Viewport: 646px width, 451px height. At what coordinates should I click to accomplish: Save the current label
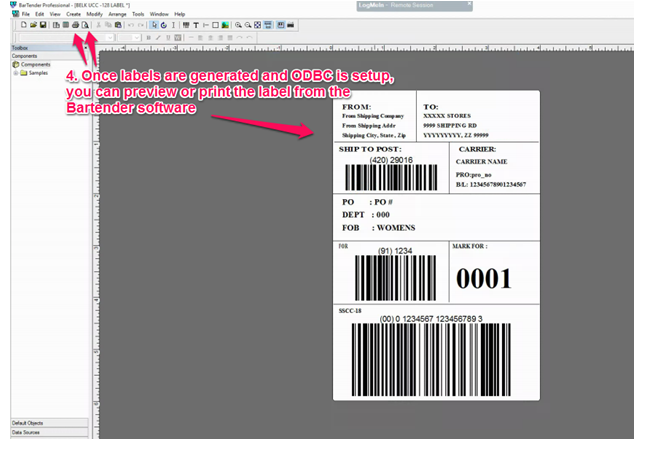(x=43, y=25)
